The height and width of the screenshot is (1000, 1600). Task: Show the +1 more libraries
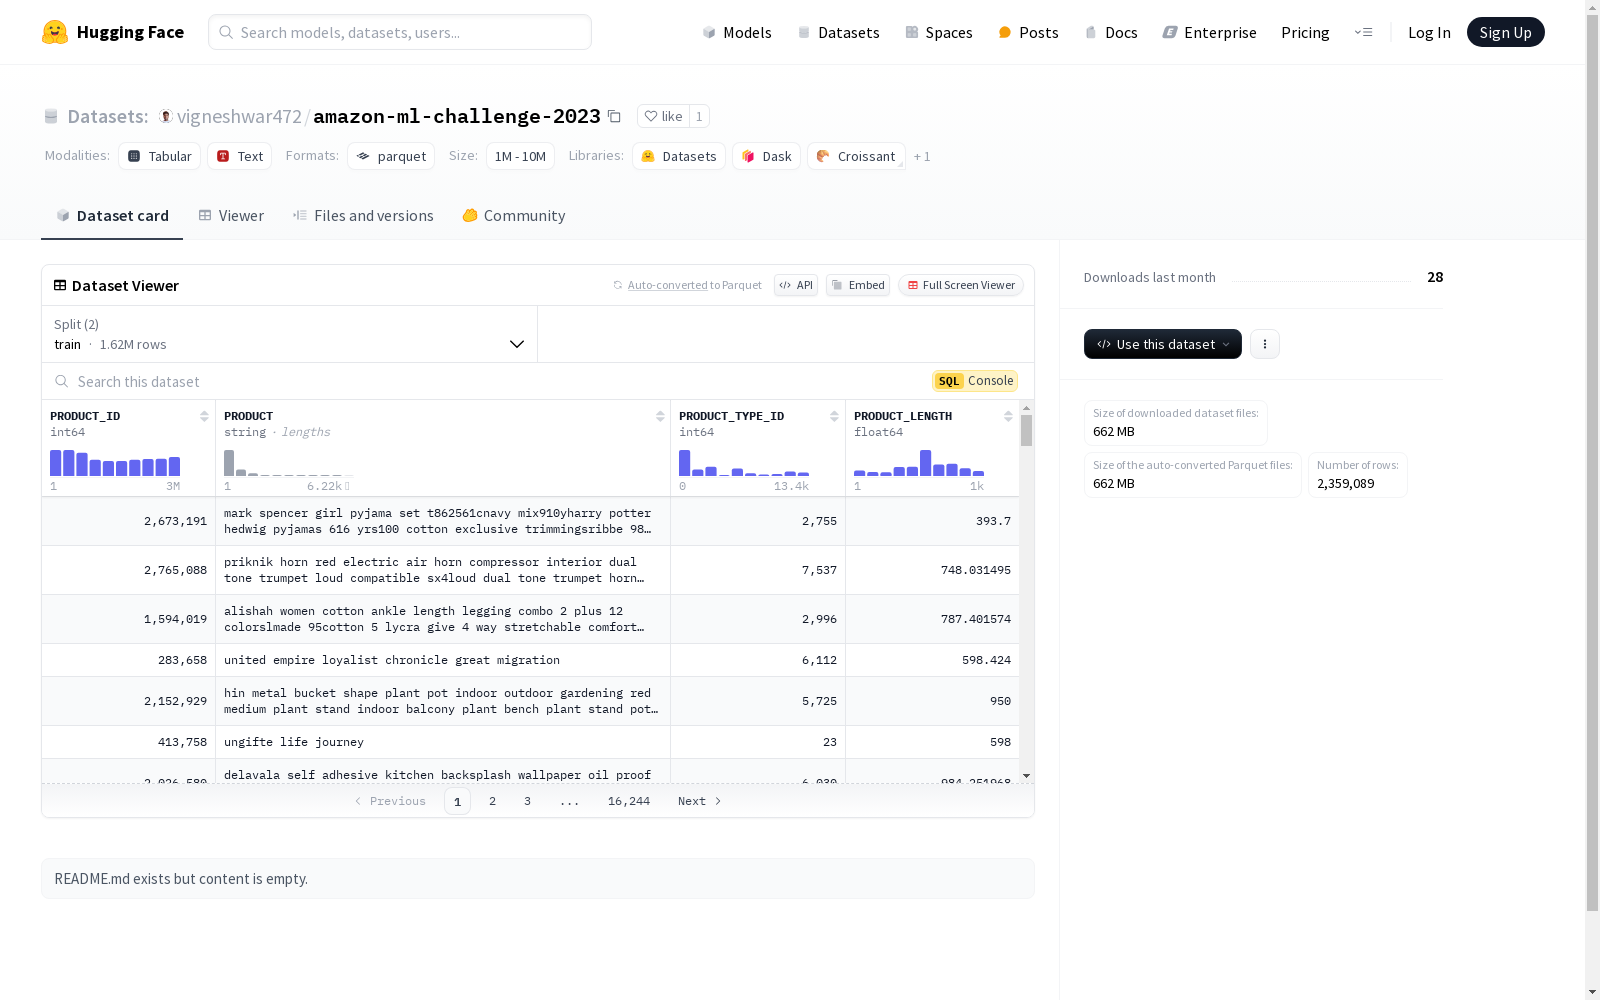(922, 156)
